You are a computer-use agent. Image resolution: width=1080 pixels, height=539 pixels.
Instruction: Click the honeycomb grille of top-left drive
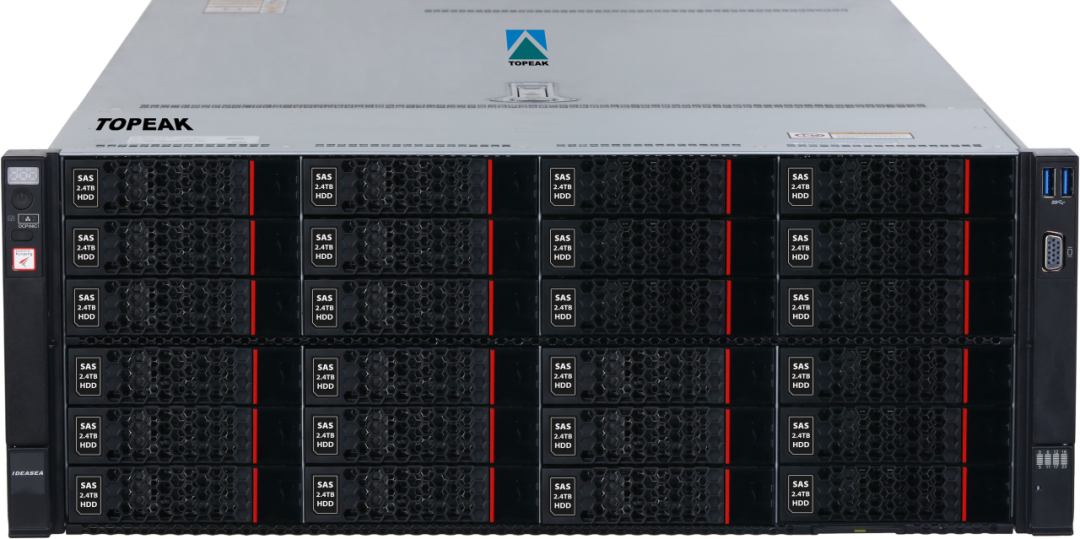[175, 187]
